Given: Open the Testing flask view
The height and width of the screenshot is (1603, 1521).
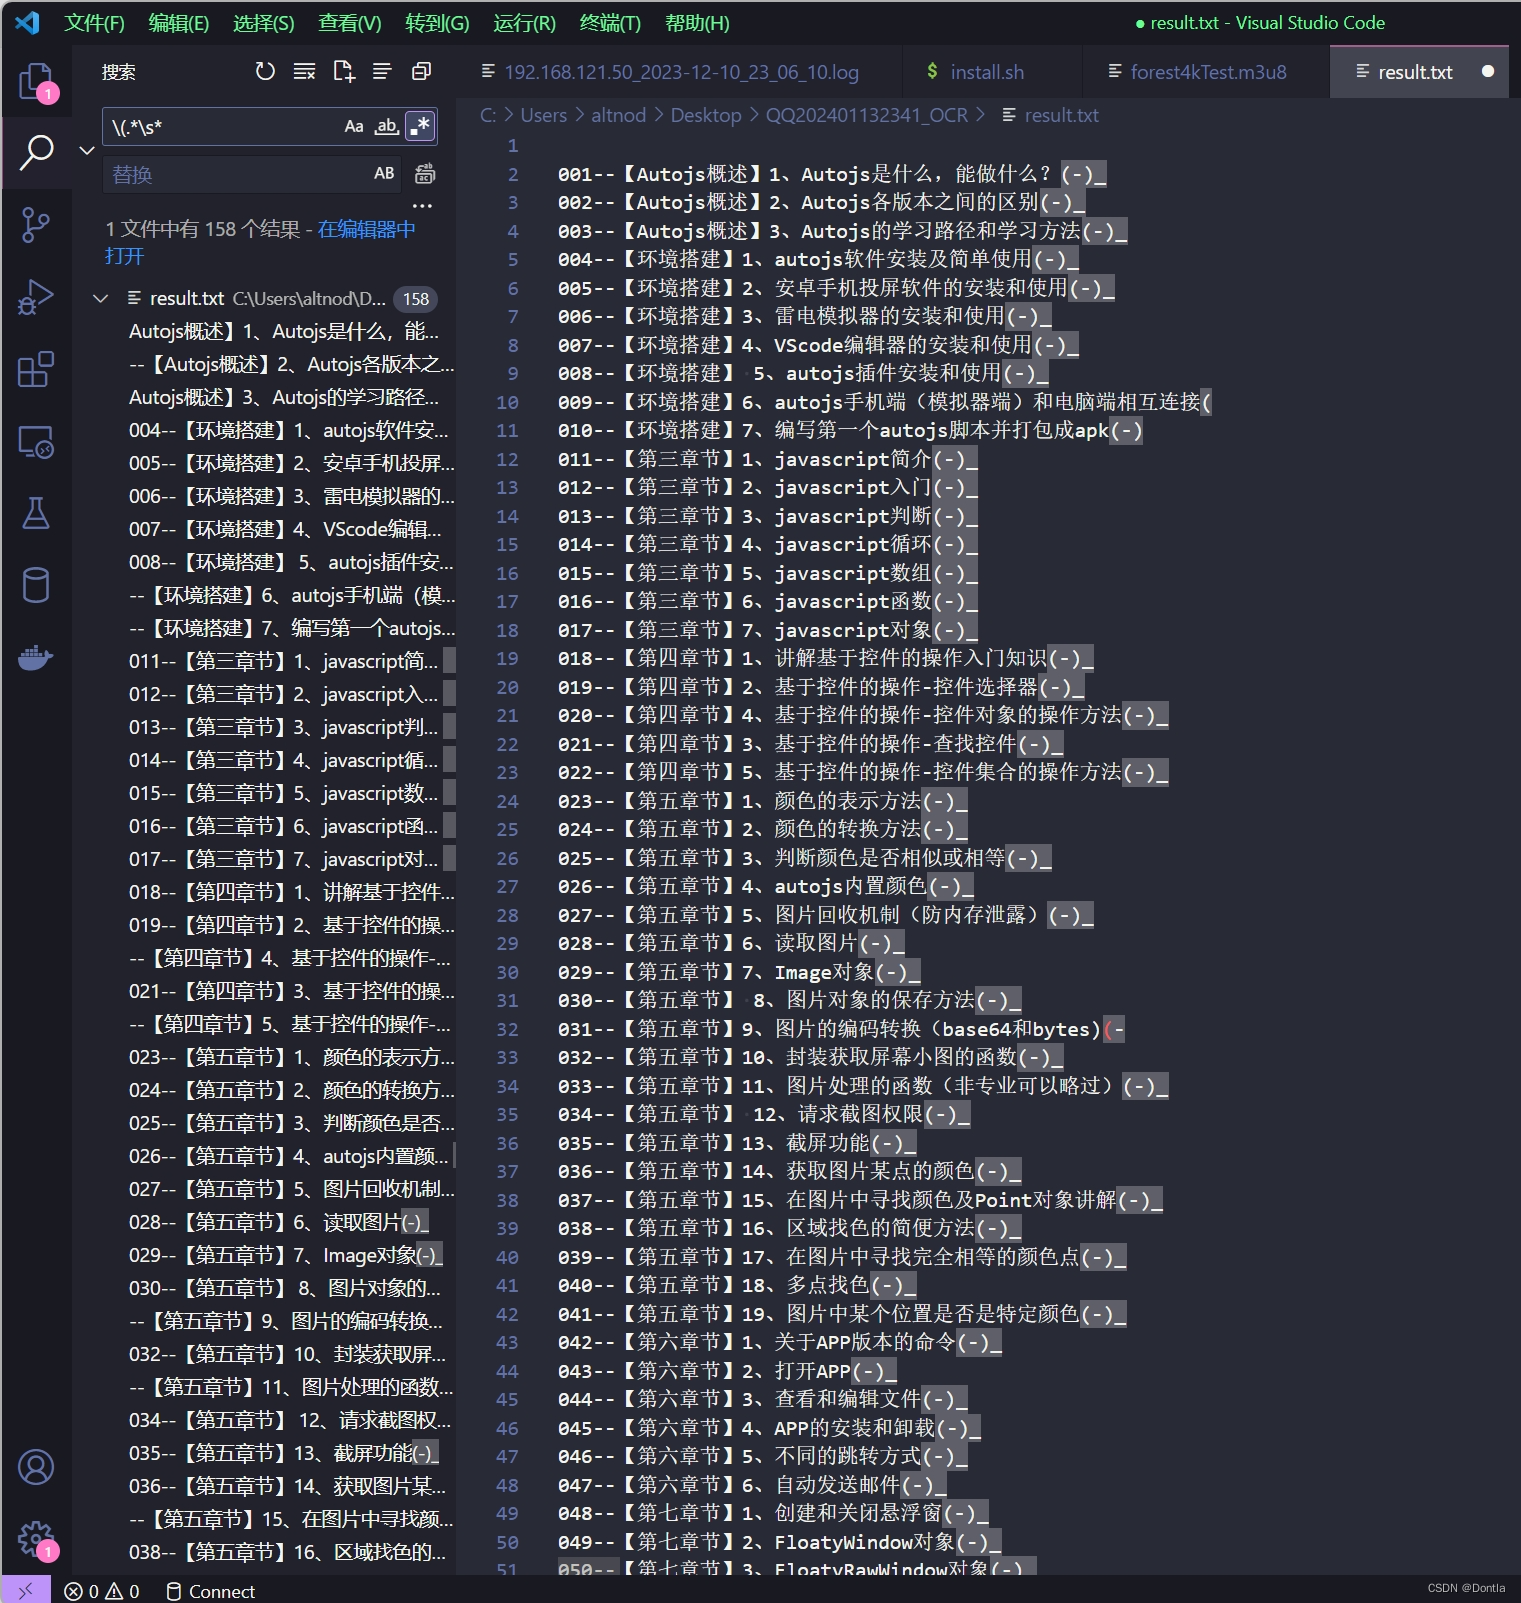Looking at the screenshot, I should (36, 513).
